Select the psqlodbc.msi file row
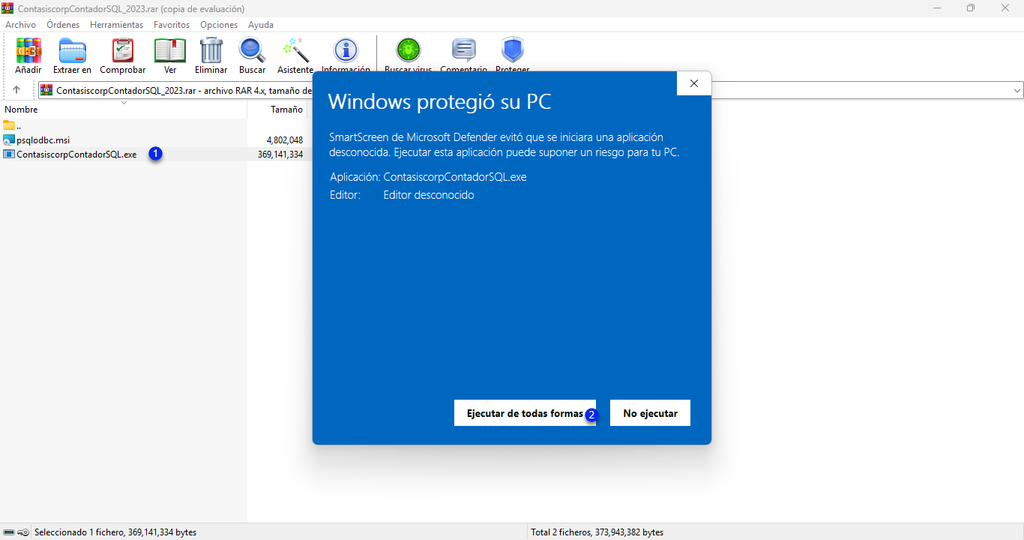 click(x=154, y=140)
